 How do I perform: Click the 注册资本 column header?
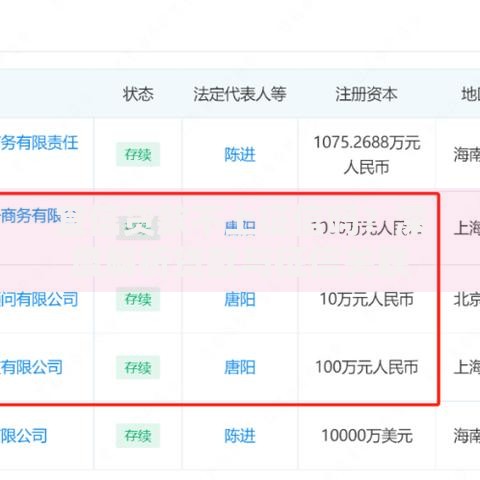pyautogui.click(x=366, y=94)
